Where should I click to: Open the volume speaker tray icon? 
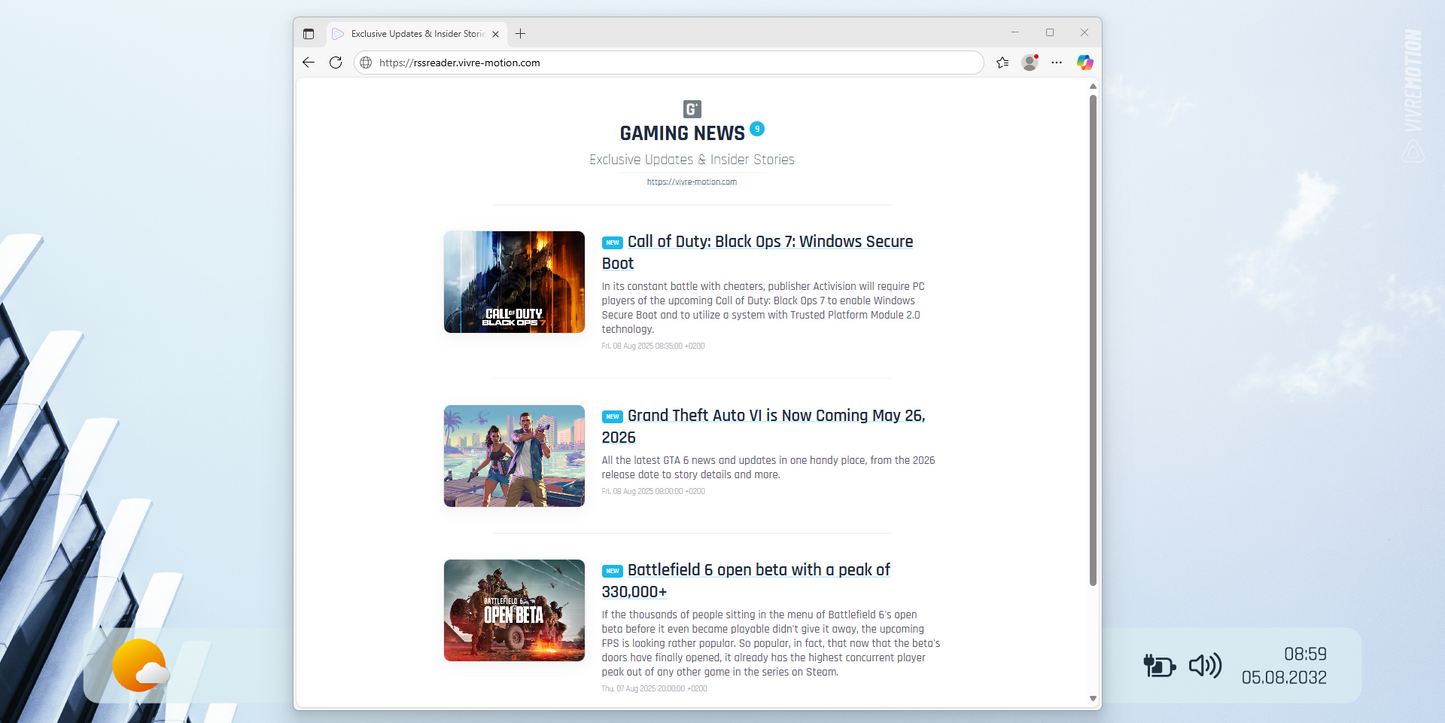pyautogui.click(x=1204, y=665)
